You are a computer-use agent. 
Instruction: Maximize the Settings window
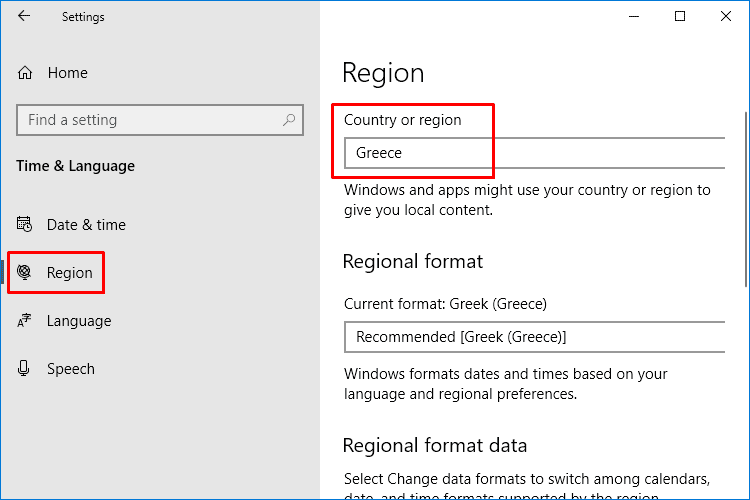(x=680, y=16)
